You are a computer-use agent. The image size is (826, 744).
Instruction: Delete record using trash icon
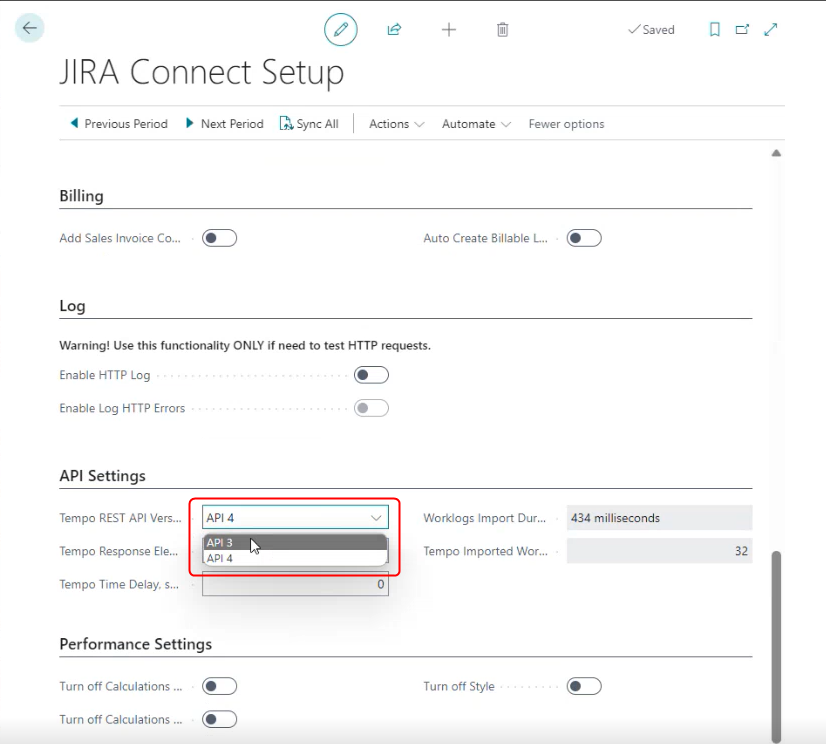(x=503, y=30)
